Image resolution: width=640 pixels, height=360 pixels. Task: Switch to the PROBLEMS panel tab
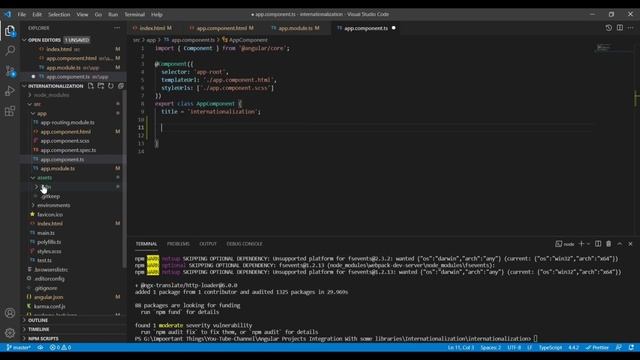tap(178, 244)
